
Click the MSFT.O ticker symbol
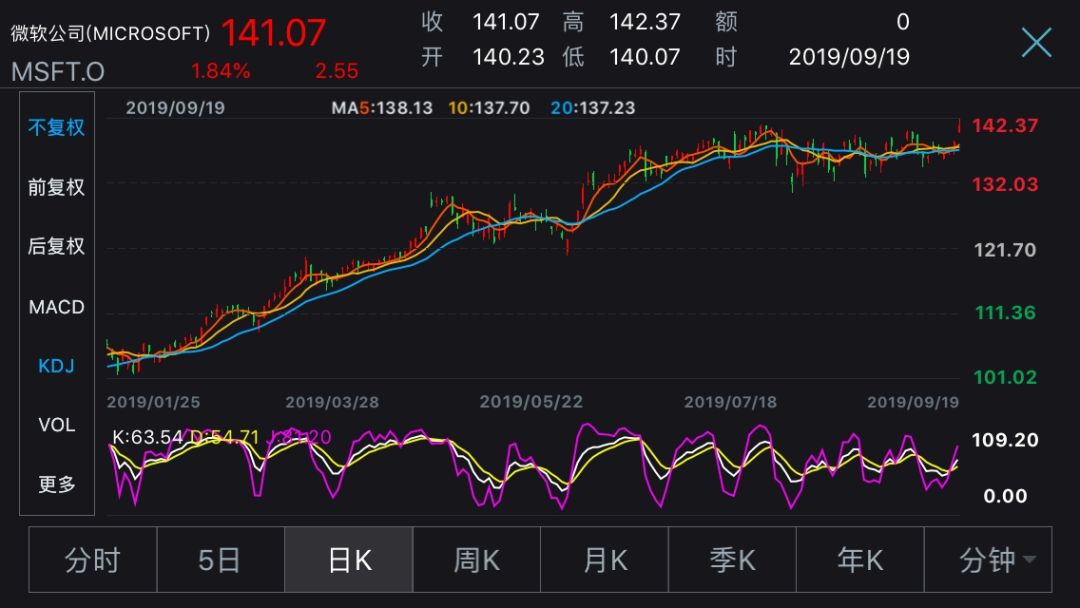click(x=58, y=72)
